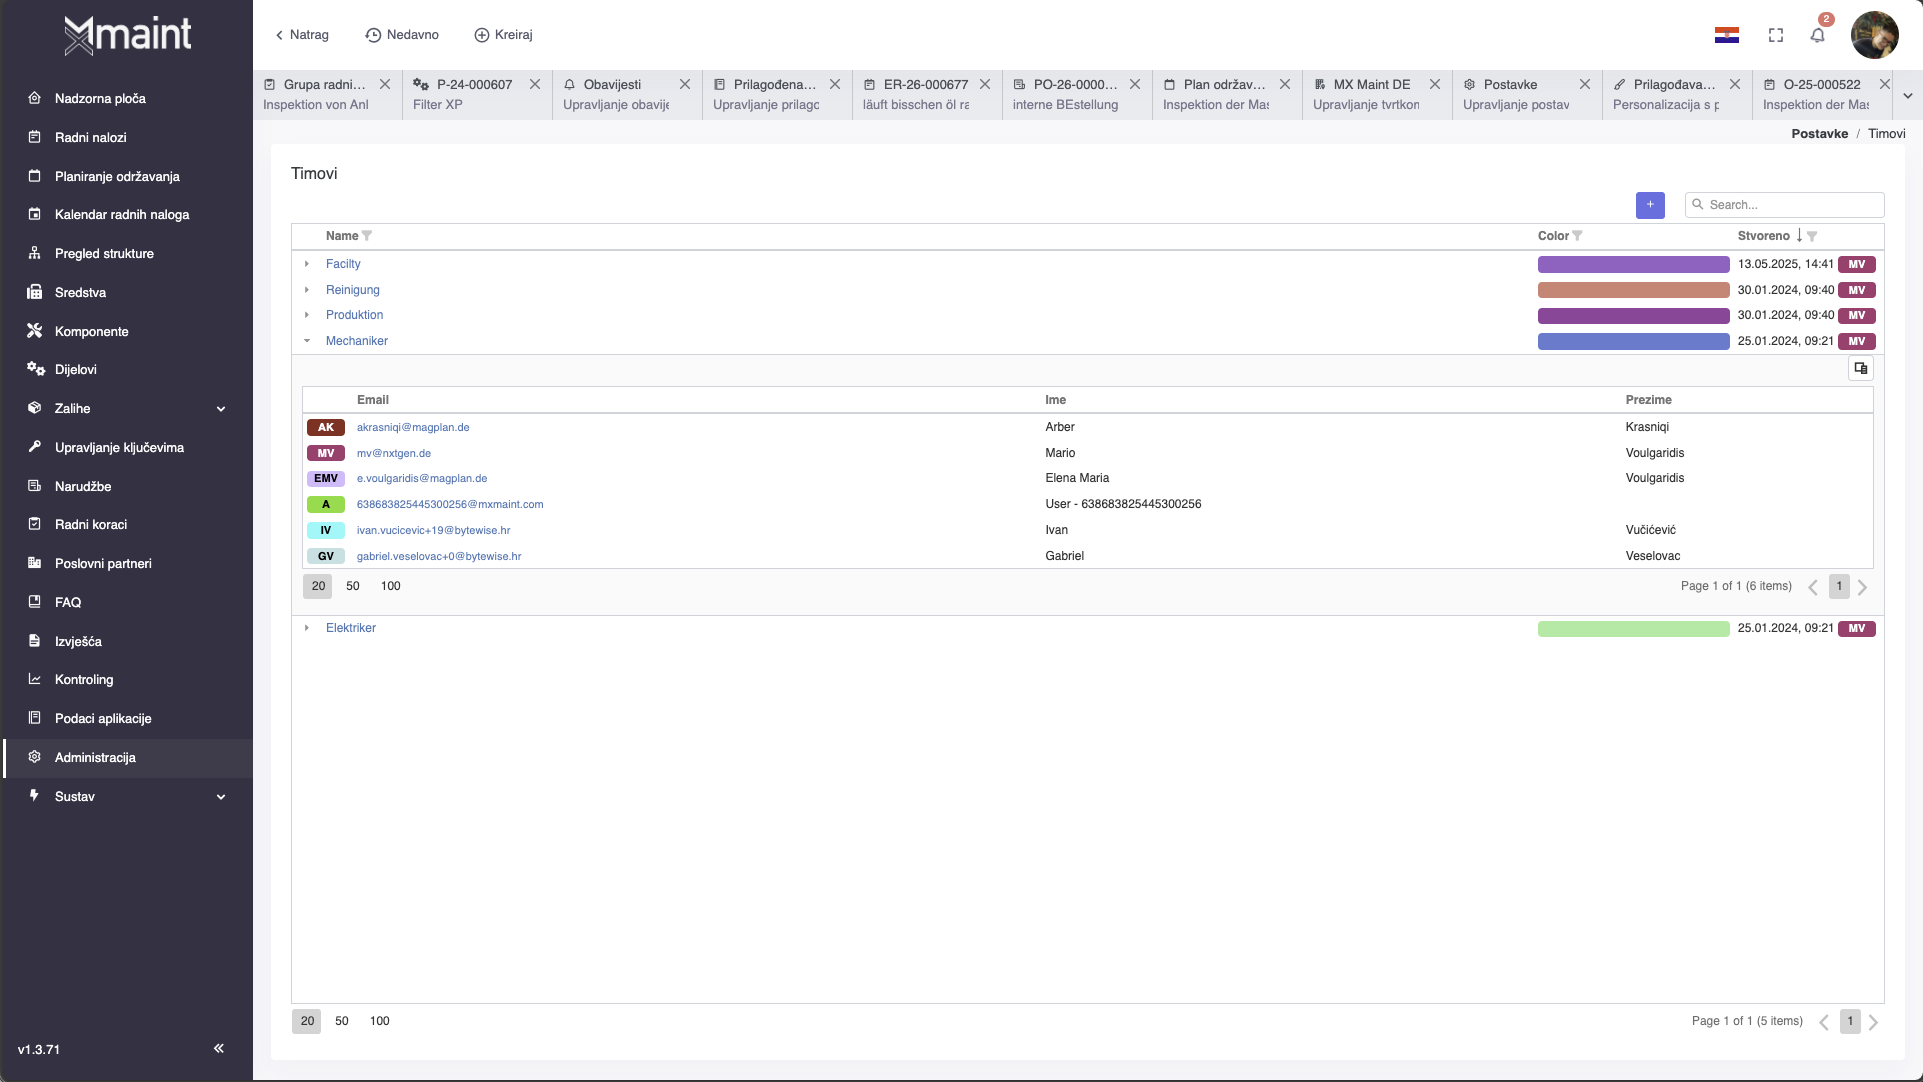Select 50 items per page in members grid

click(353, 586)
